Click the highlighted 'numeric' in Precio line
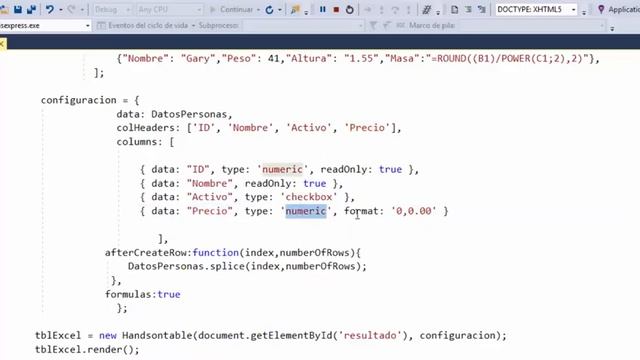 pyautogui.click(x=306, y=211)
